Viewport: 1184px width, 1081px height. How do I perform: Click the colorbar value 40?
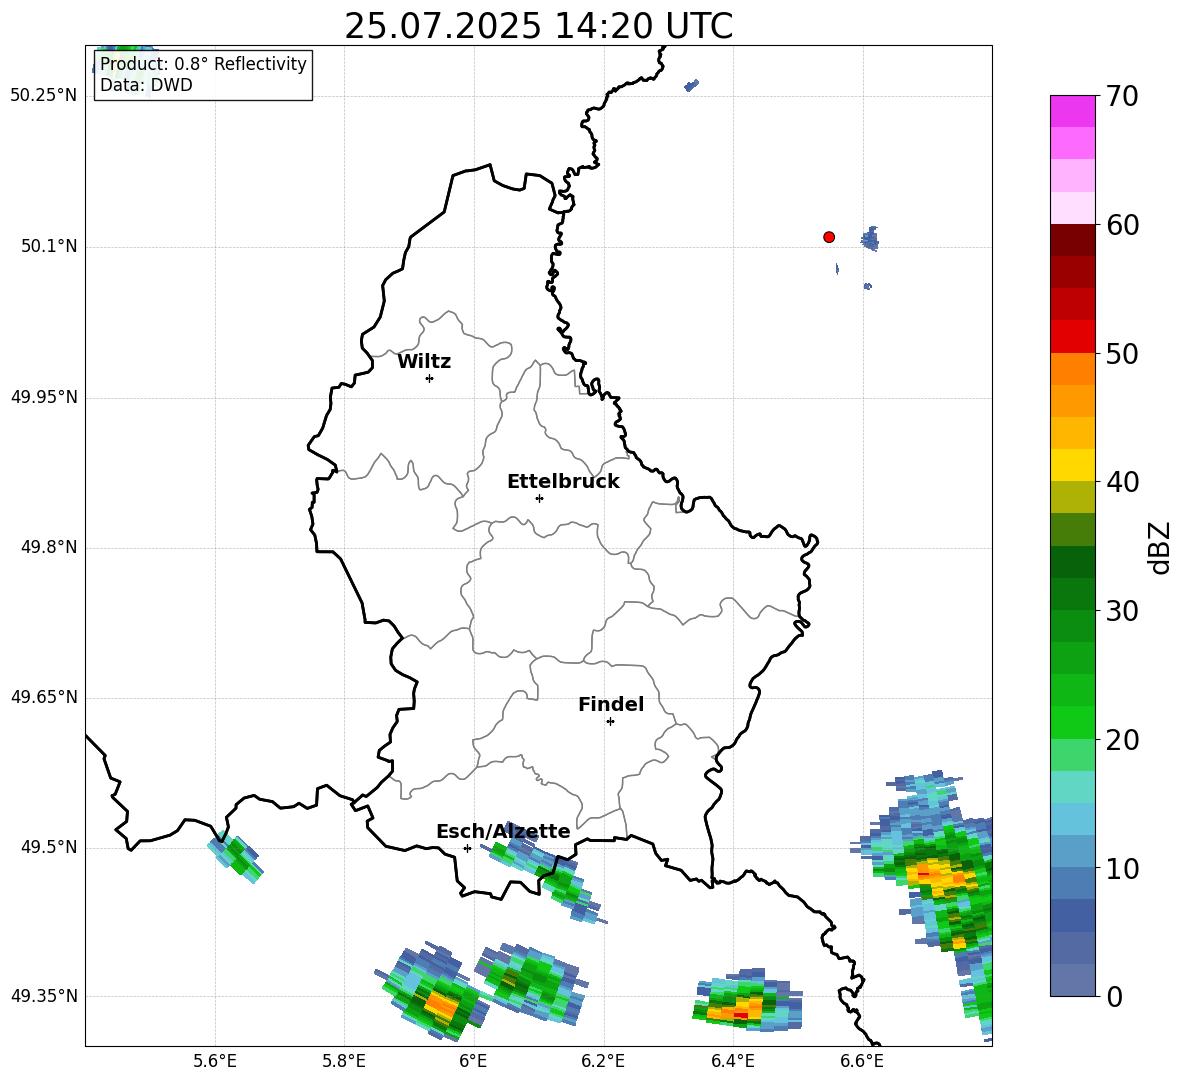[x=1122, y=482]
